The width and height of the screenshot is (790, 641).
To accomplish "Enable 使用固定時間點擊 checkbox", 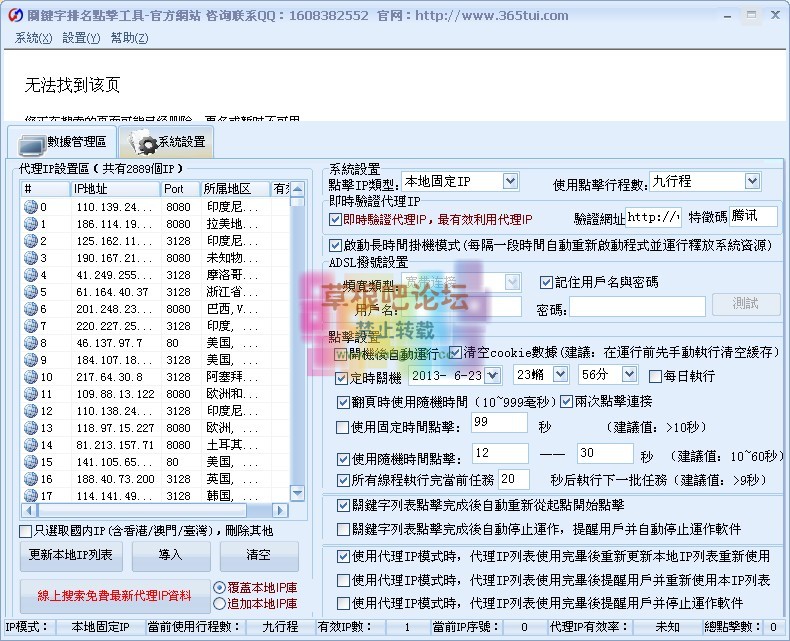I will click(x=343, y=427).
